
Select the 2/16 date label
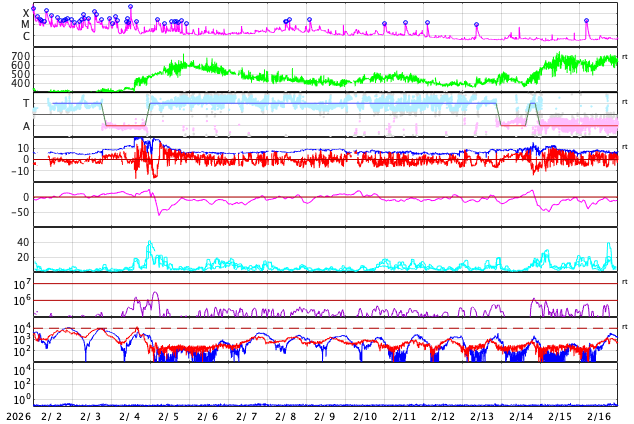pyautogui.click(x=599, y=416)
